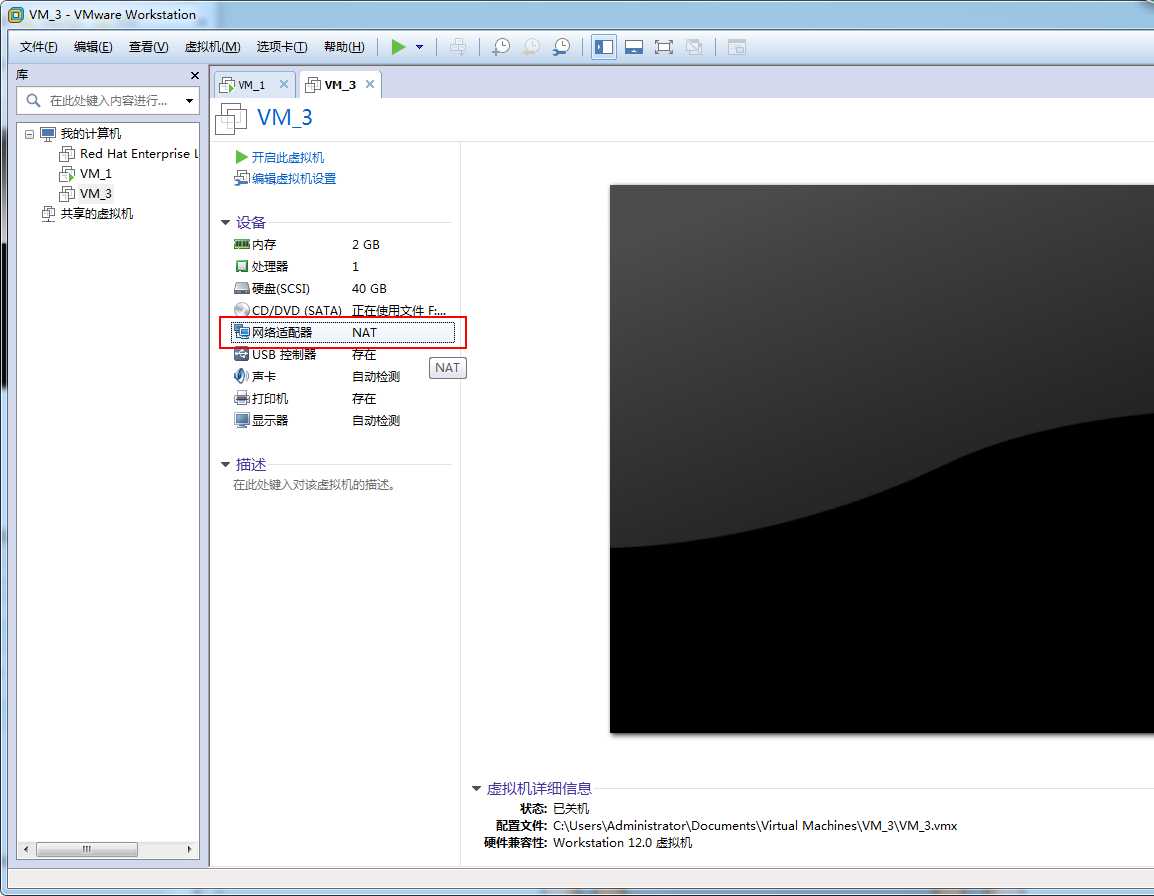
Task: Click the 显示器 display device icon
Action: coord(241,420)
